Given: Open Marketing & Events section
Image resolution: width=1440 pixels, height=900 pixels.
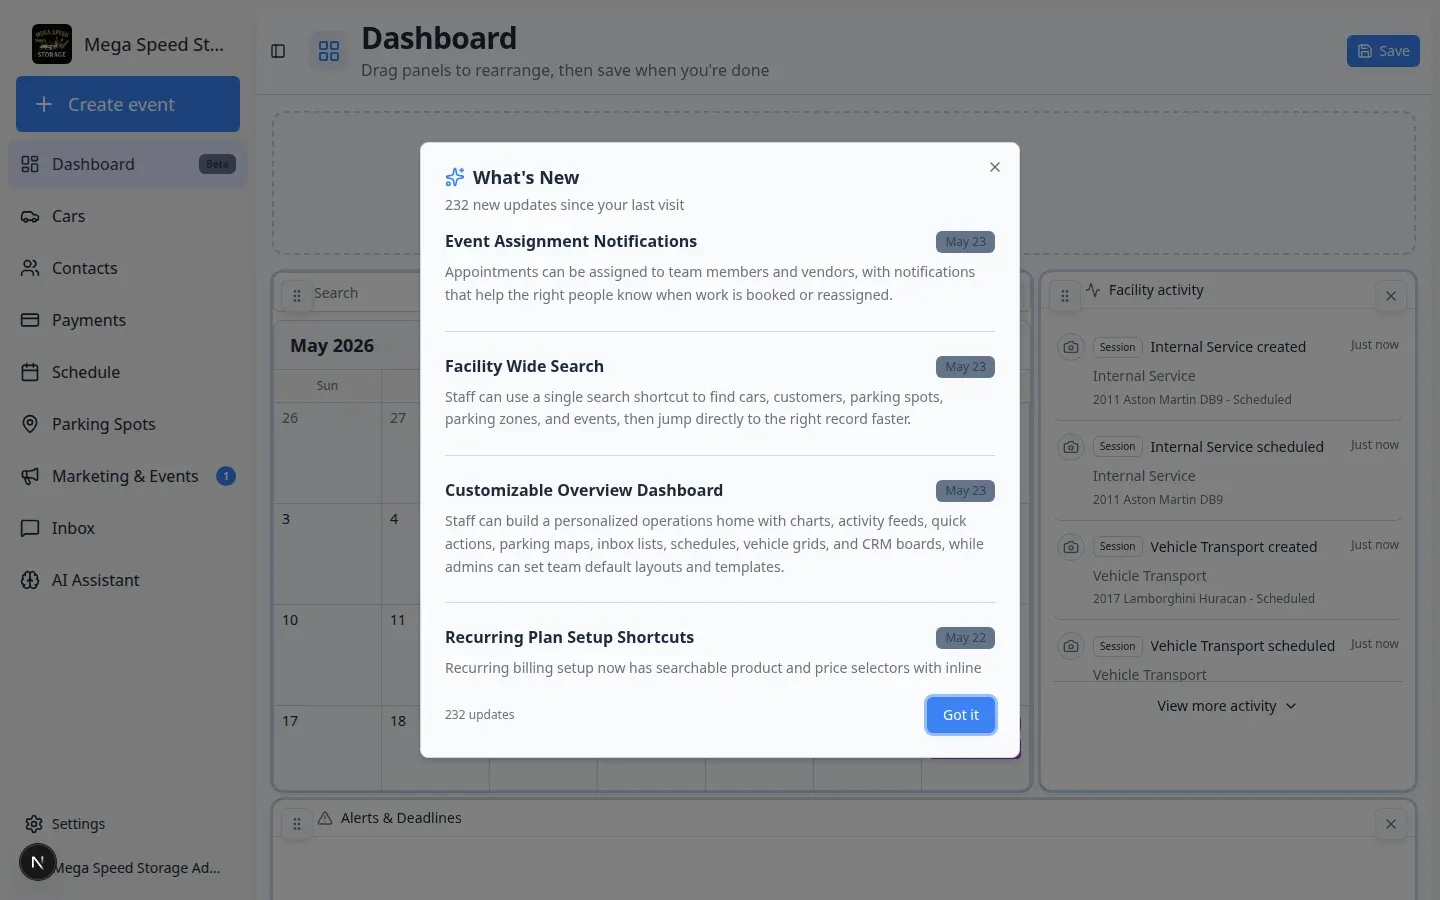Looking at the screenshot, I should pyautogui.click(x=128, y=476).
